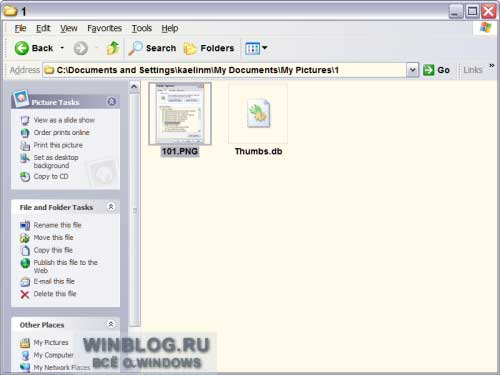Collapse the File and Folder Tasks panel

[x=111, y=207]
